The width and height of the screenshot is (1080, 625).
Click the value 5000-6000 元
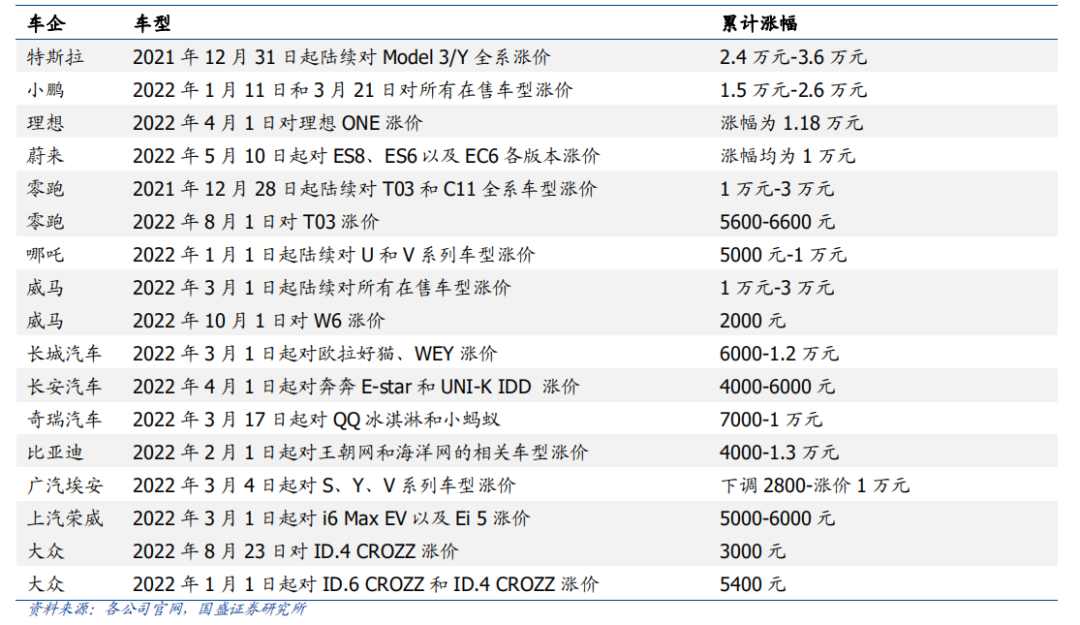point(777,518)
